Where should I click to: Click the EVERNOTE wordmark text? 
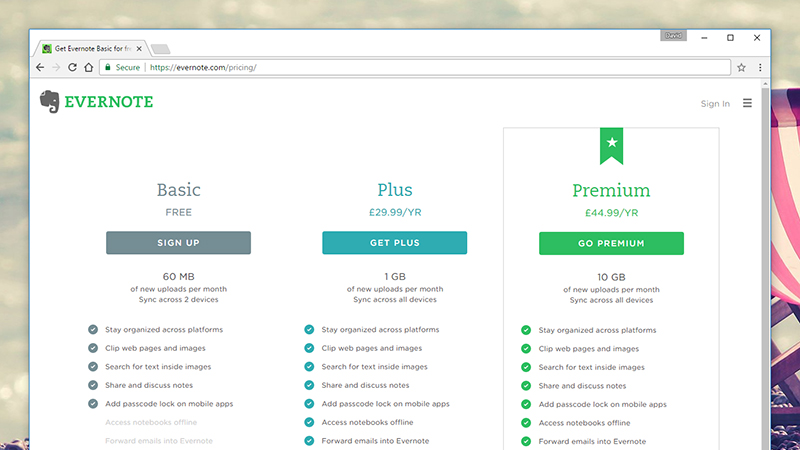coord(109,102)
